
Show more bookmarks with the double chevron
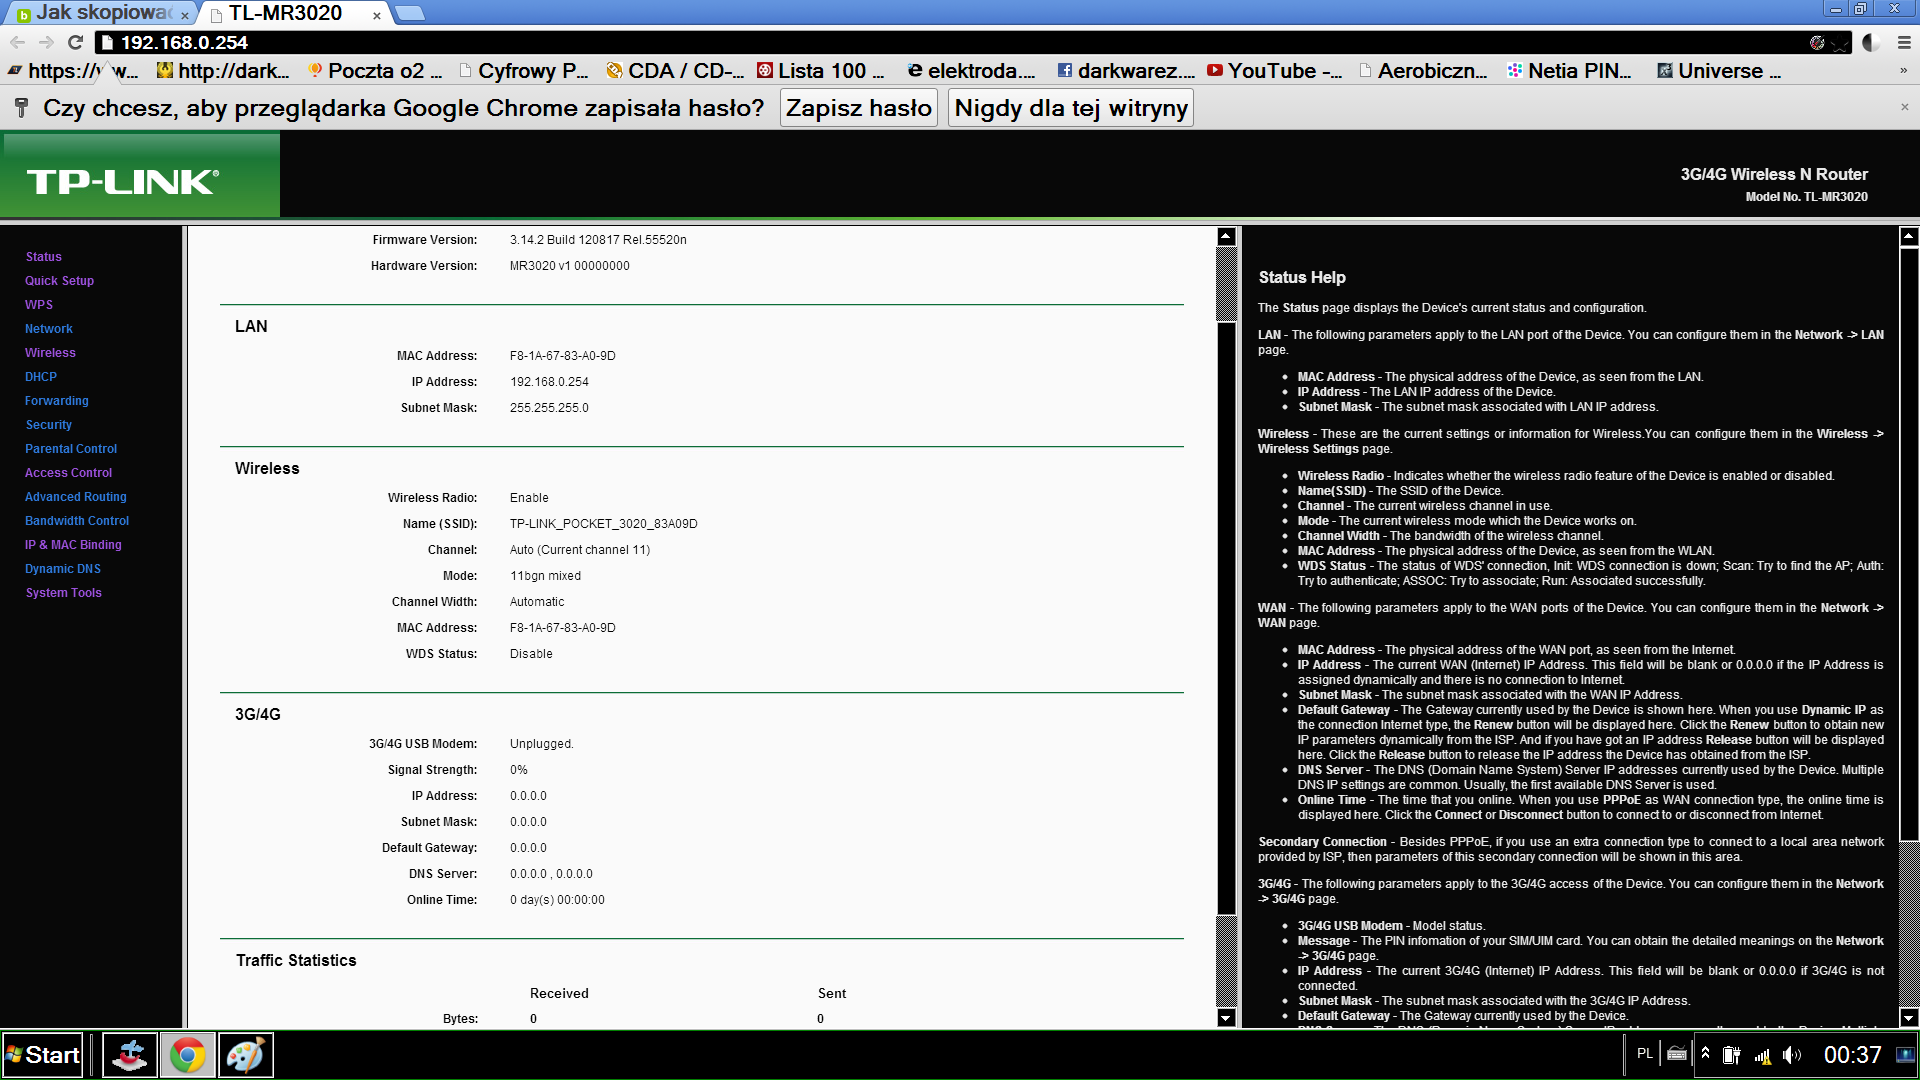pyautogui.click(x=1904, y=71)
